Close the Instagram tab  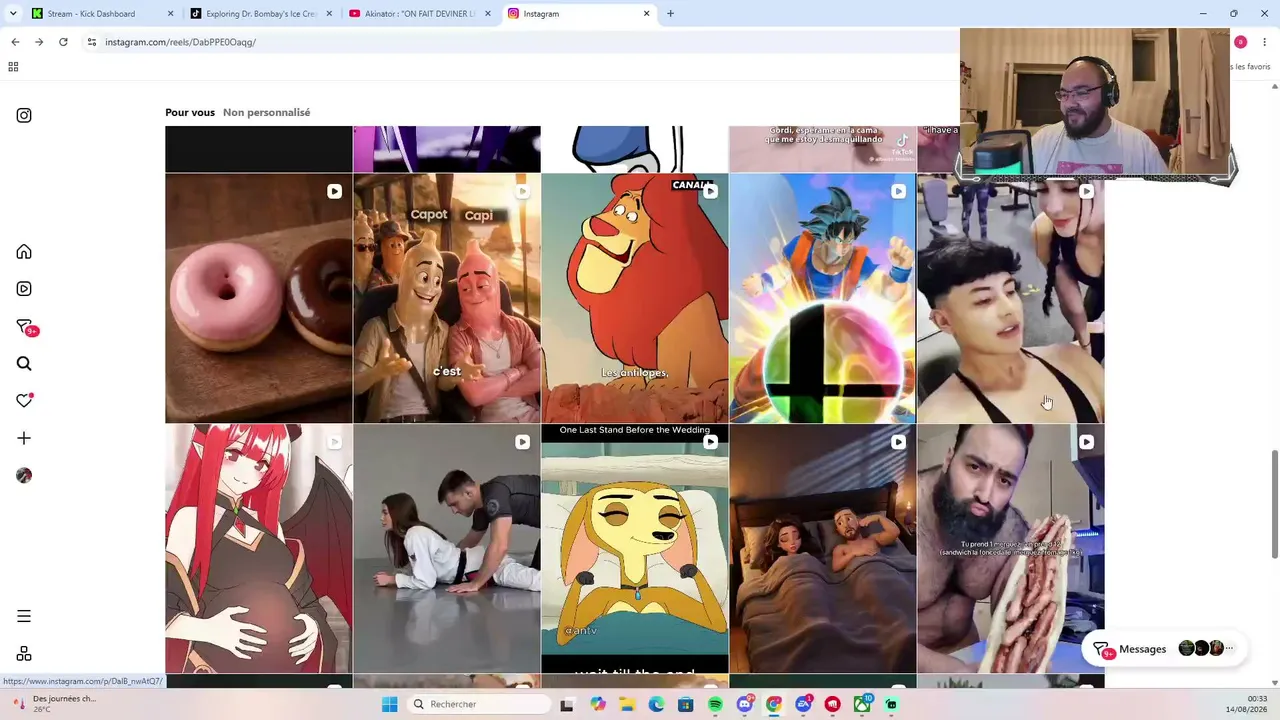point(646,14)
